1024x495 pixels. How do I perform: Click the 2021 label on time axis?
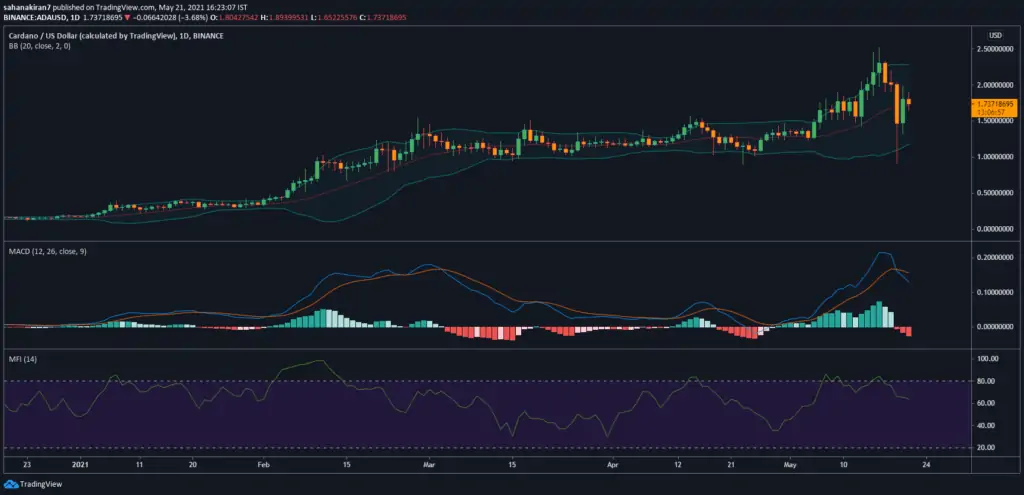pos(79,465)
